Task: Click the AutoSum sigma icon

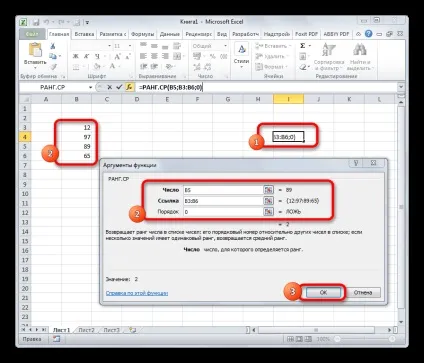Action: (x=303, y=46)
